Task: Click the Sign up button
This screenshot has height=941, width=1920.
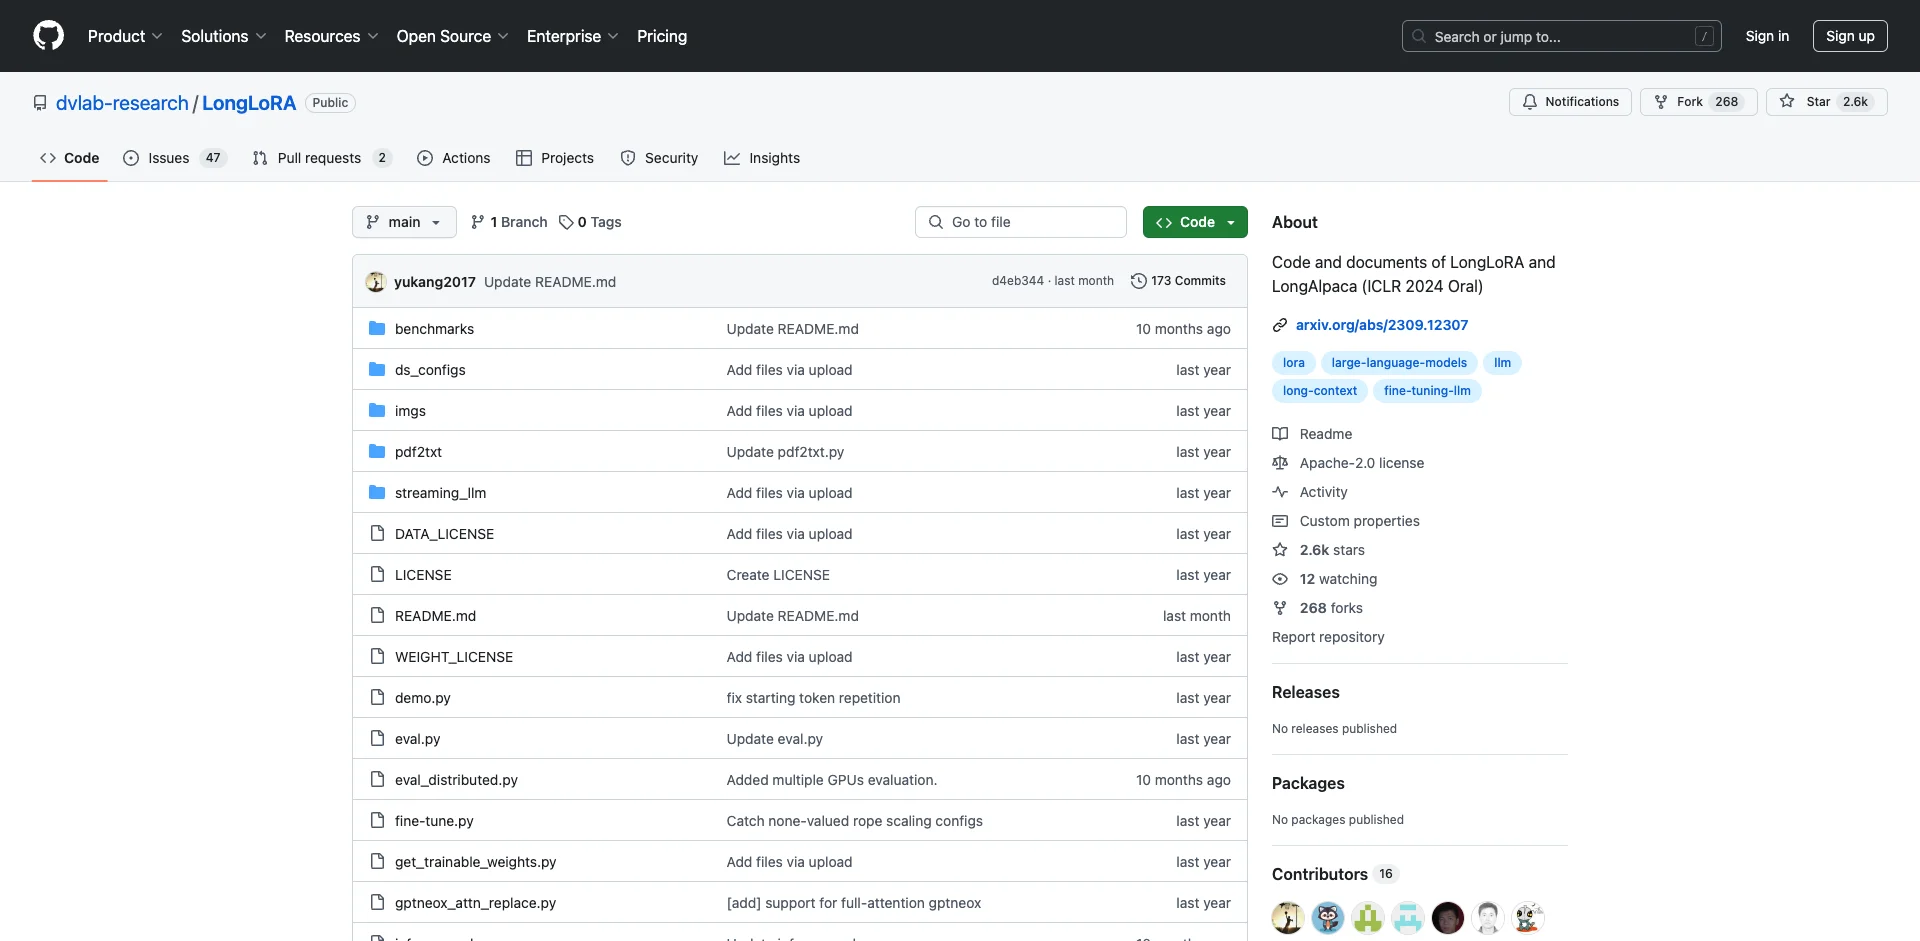Action: coord(1850,36)
